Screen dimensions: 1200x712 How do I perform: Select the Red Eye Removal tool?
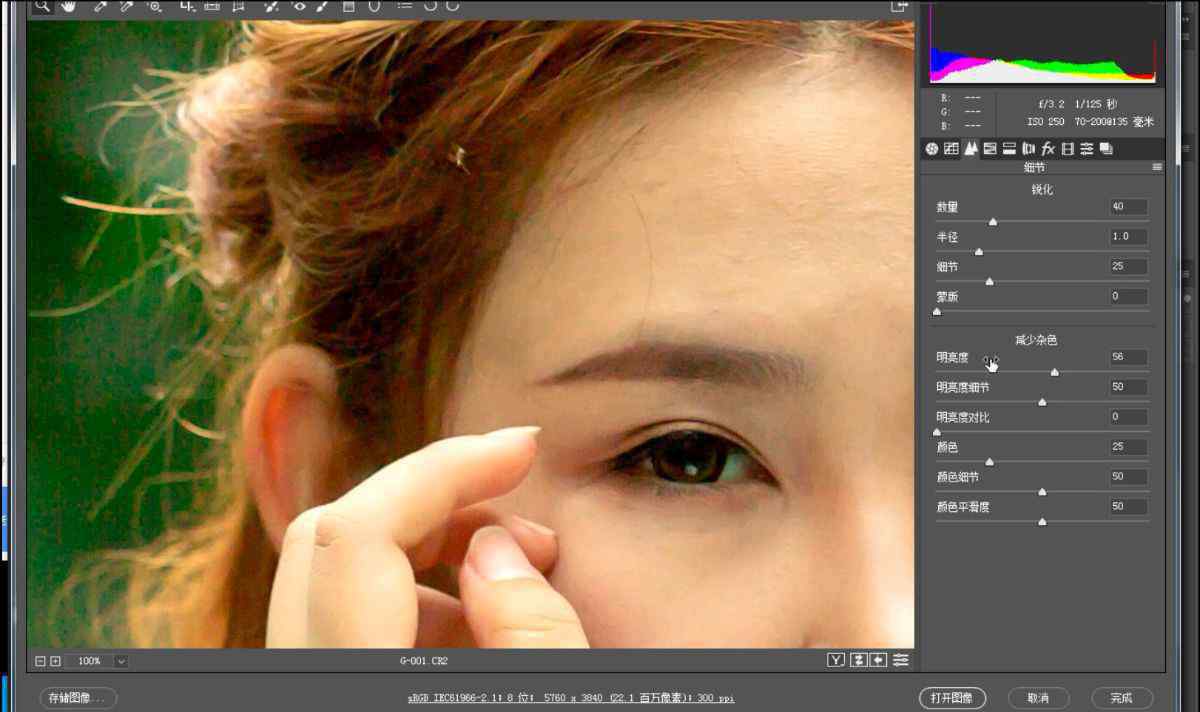pos(299,6)
